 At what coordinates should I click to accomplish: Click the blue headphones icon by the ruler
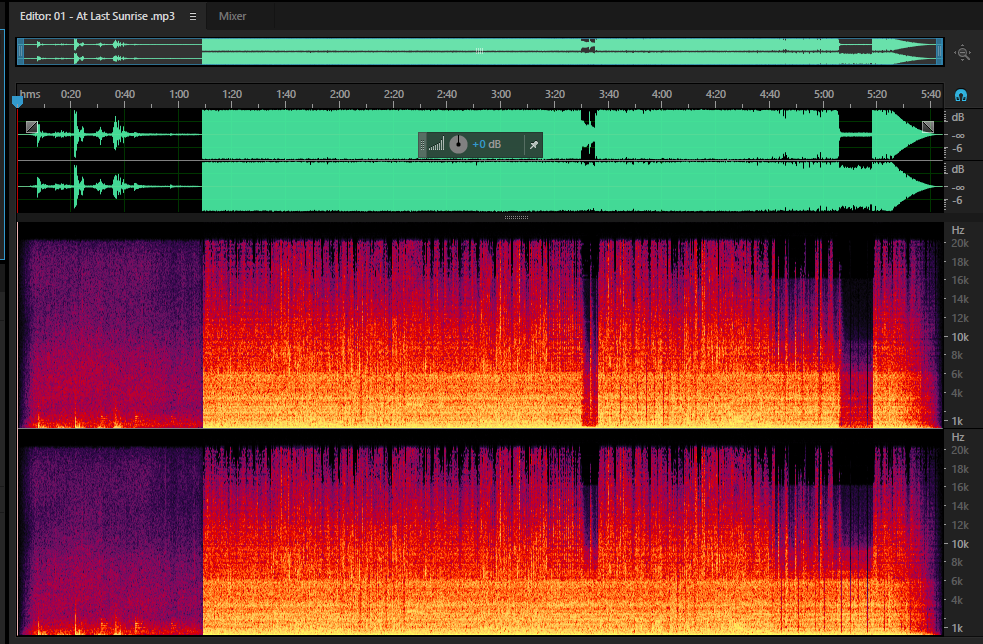960,95
